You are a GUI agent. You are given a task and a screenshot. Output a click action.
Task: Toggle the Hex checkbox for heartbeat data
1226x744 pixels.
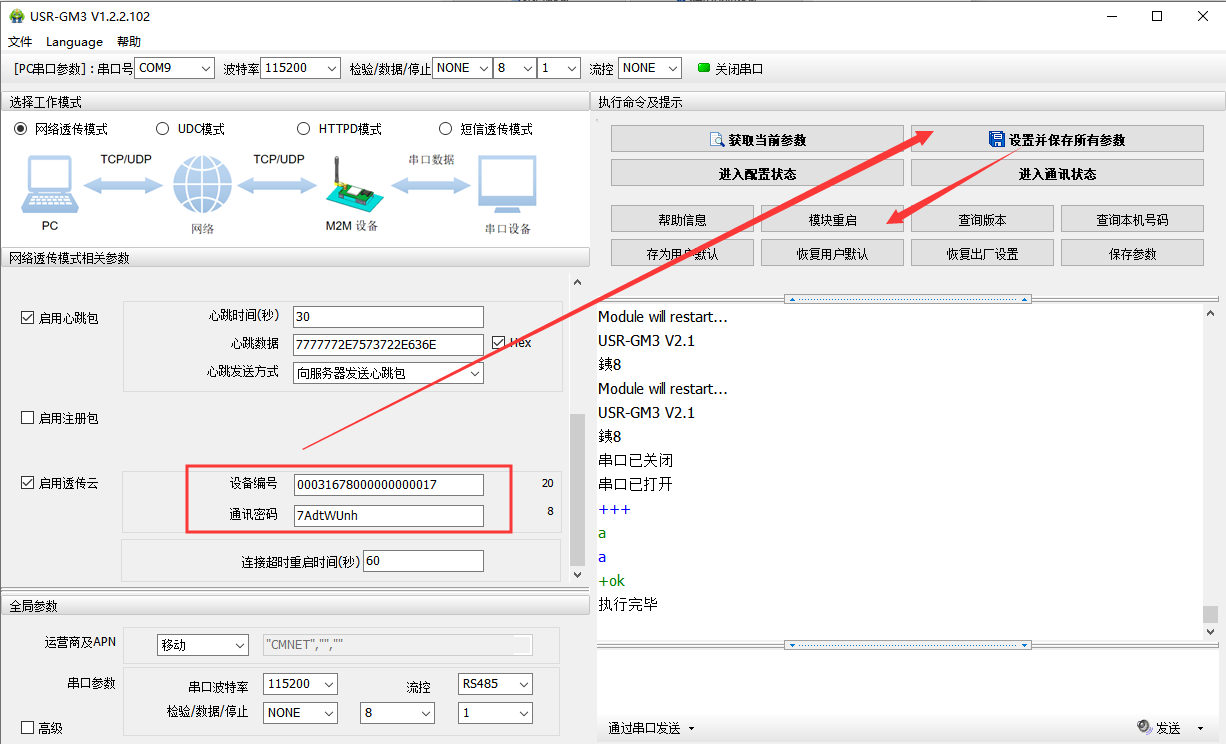click(x=499, y=343)
